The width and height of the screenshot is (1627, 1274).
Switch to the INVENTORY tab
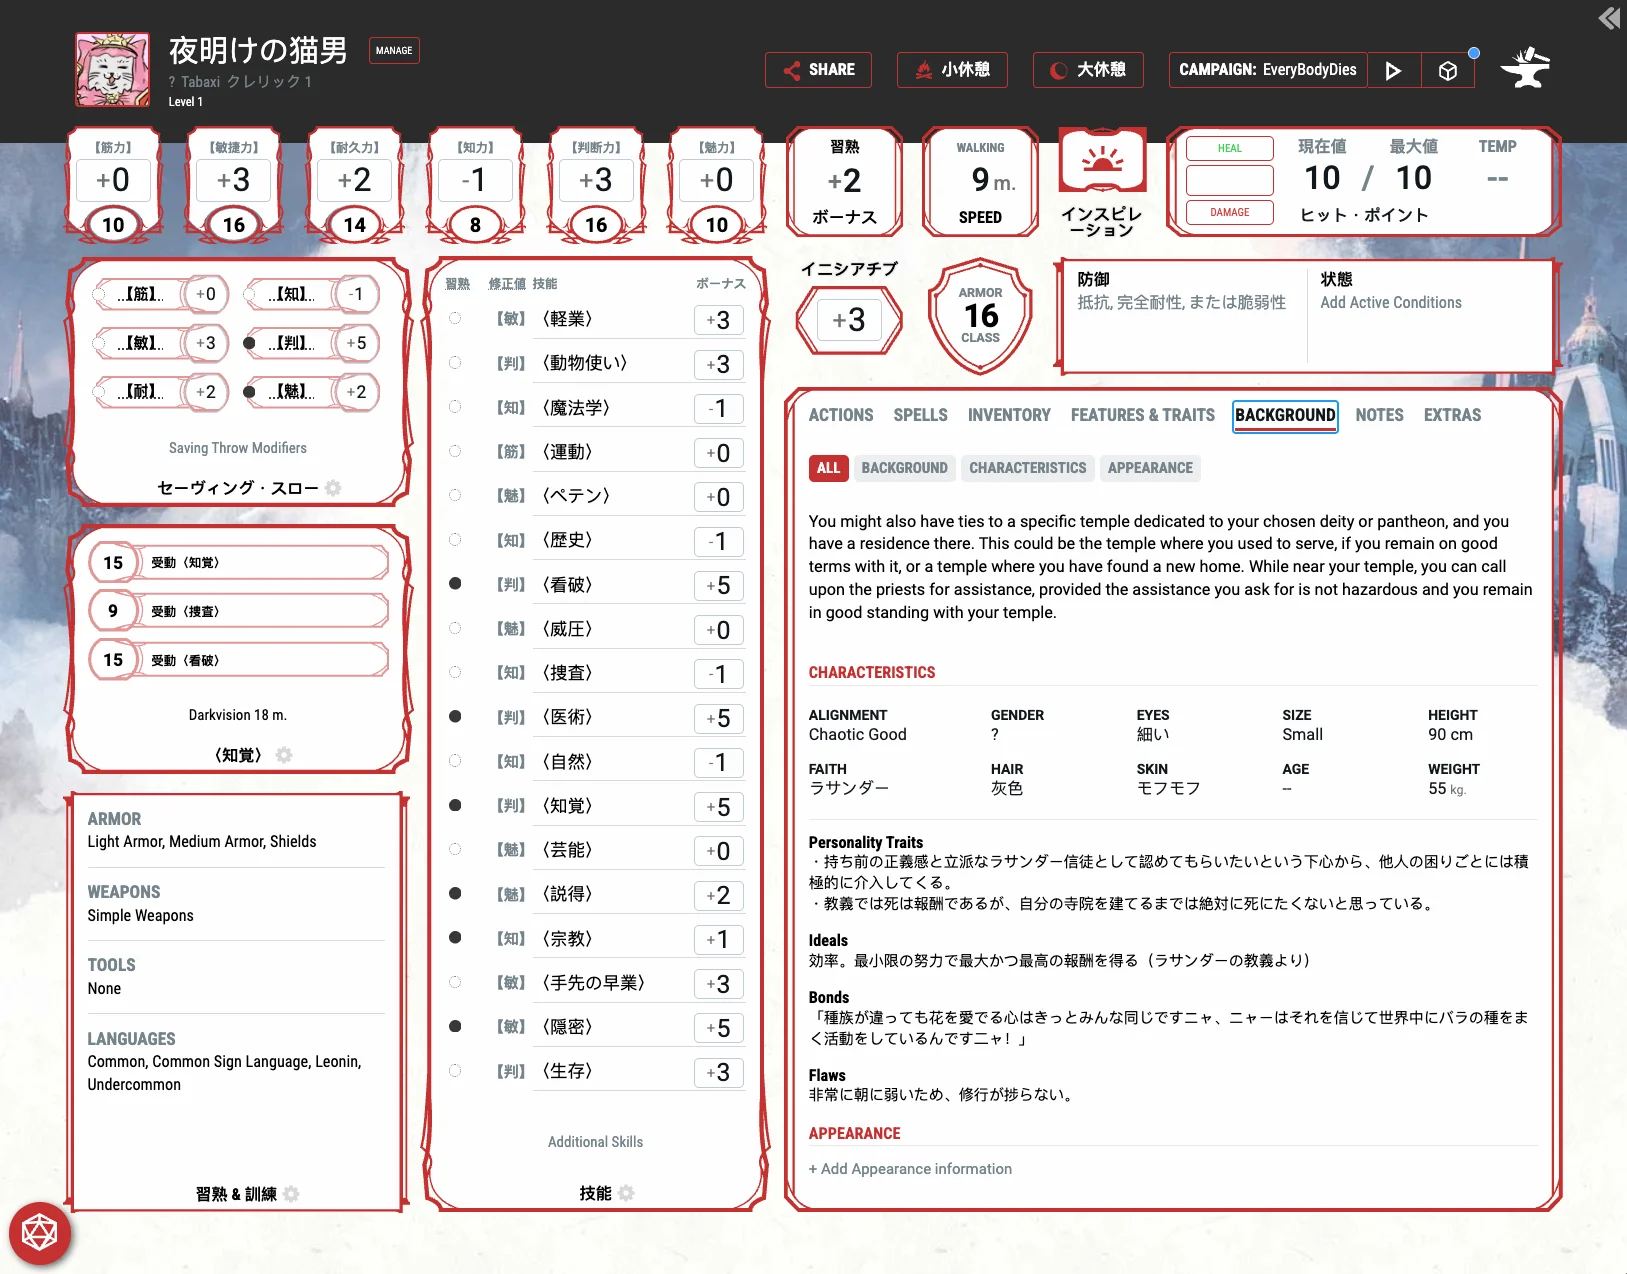click(1008, 415)
